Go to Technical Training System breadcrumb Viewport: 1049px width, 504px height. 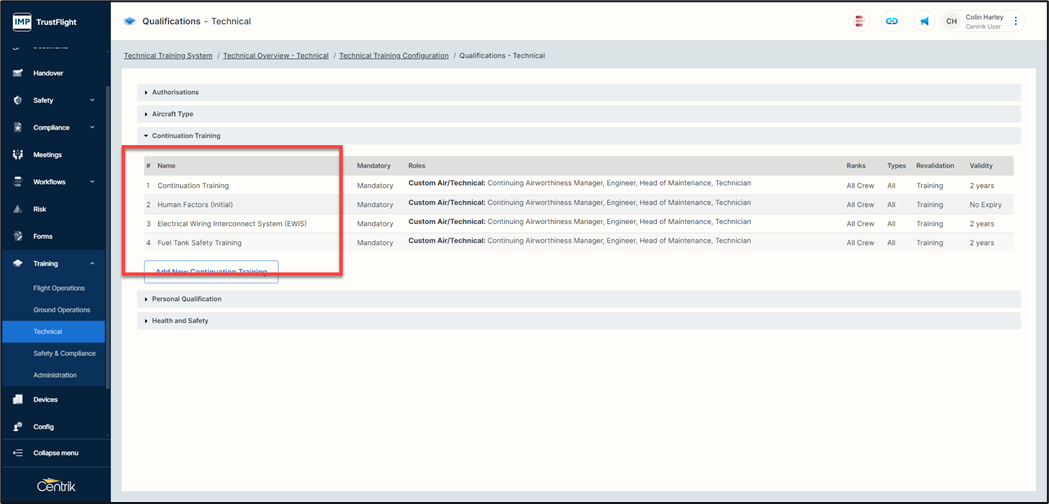tap(168, 56)
